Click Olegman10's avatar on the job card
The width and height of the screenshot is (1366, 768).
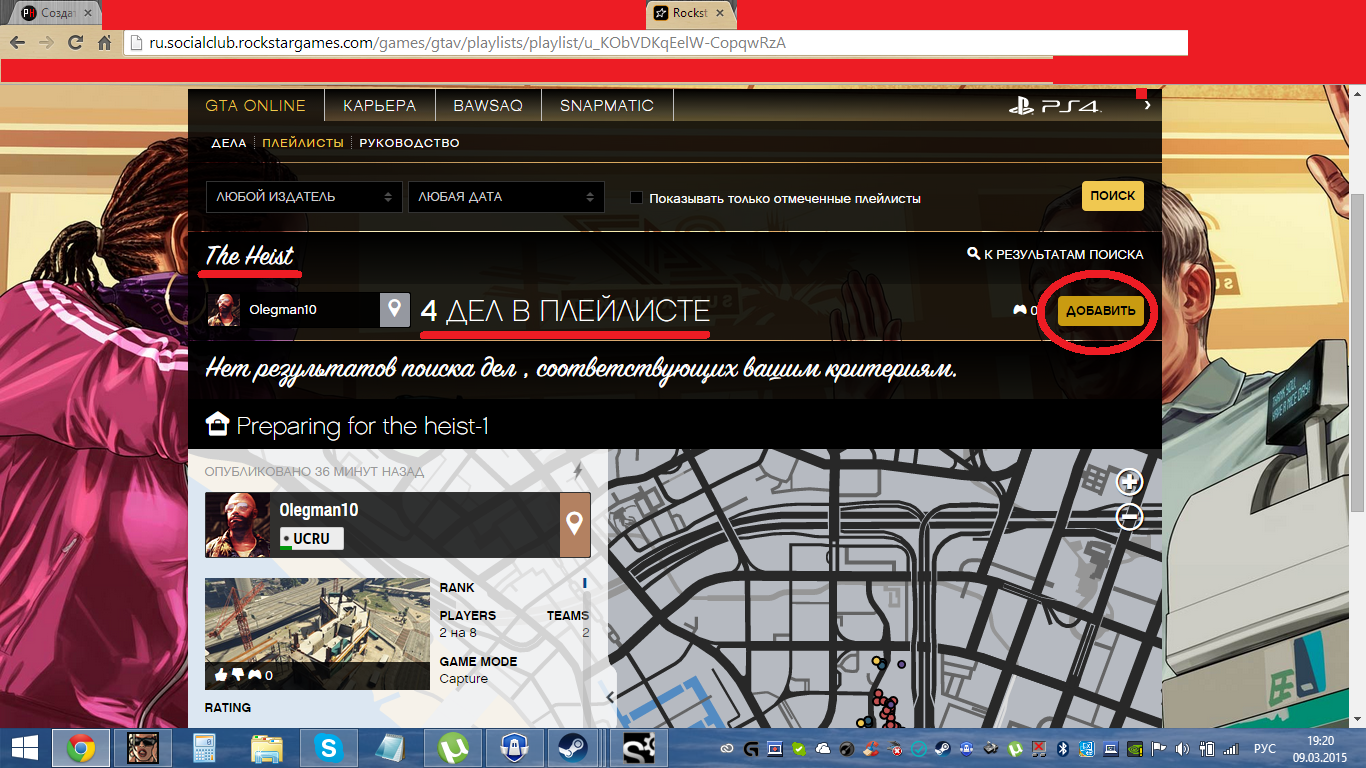[238, 525]
